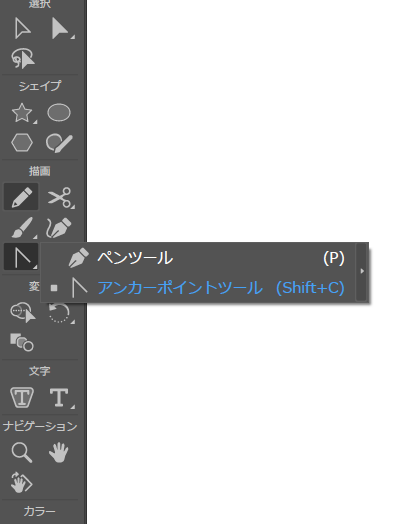Select the Direct Selection tool

click(61, 29)
